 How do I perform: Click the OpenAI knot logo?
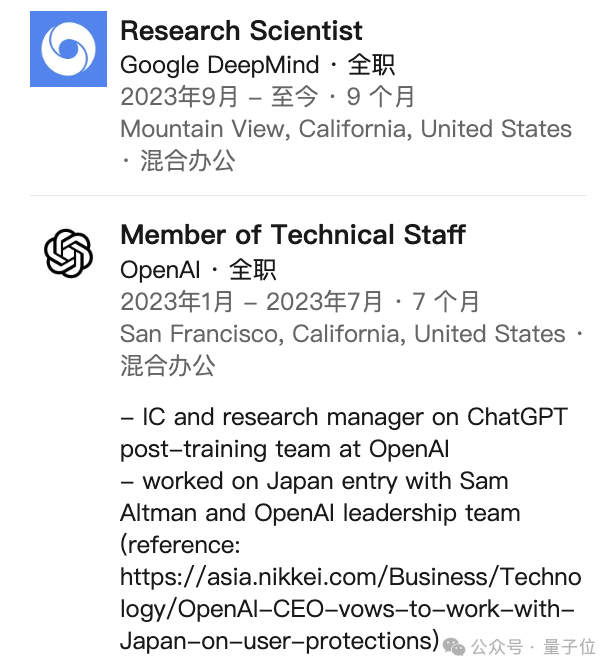[x=68, y=253]
